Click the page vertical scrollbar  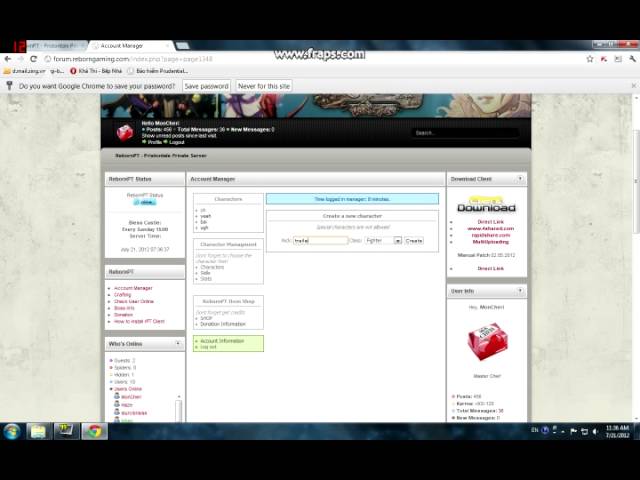click(636, 180)
